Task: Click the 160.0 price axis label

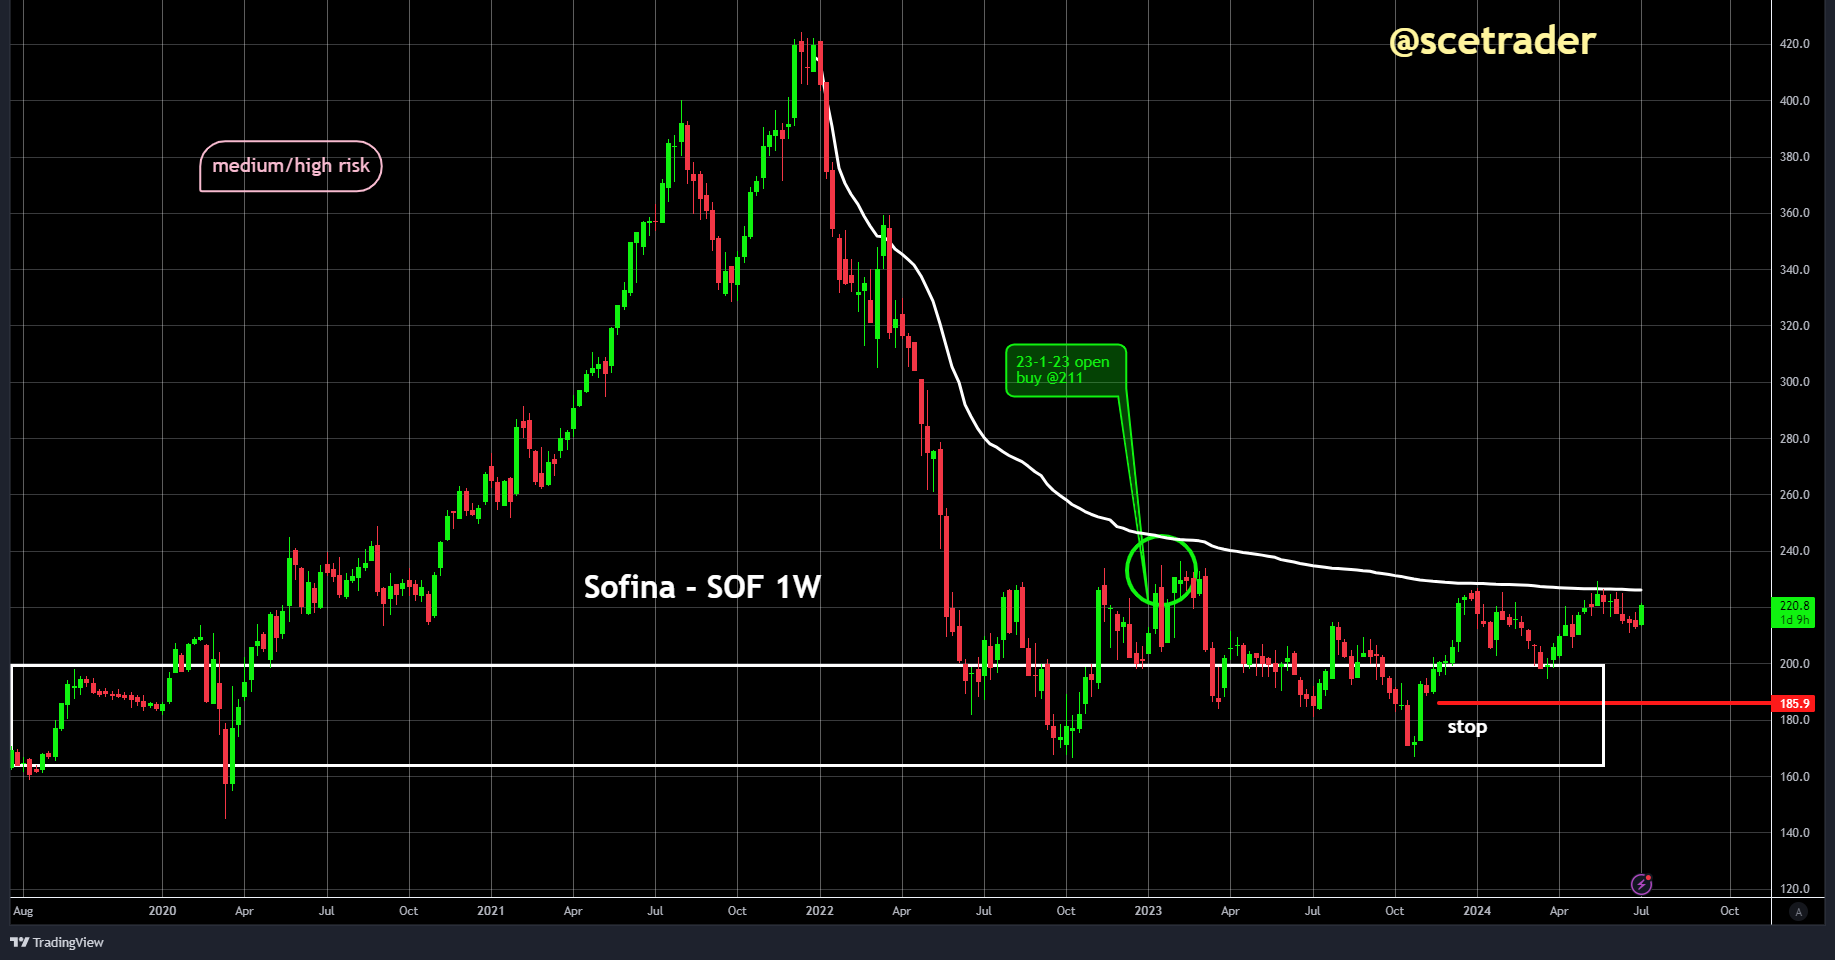Action: [x=1794, y=777]
